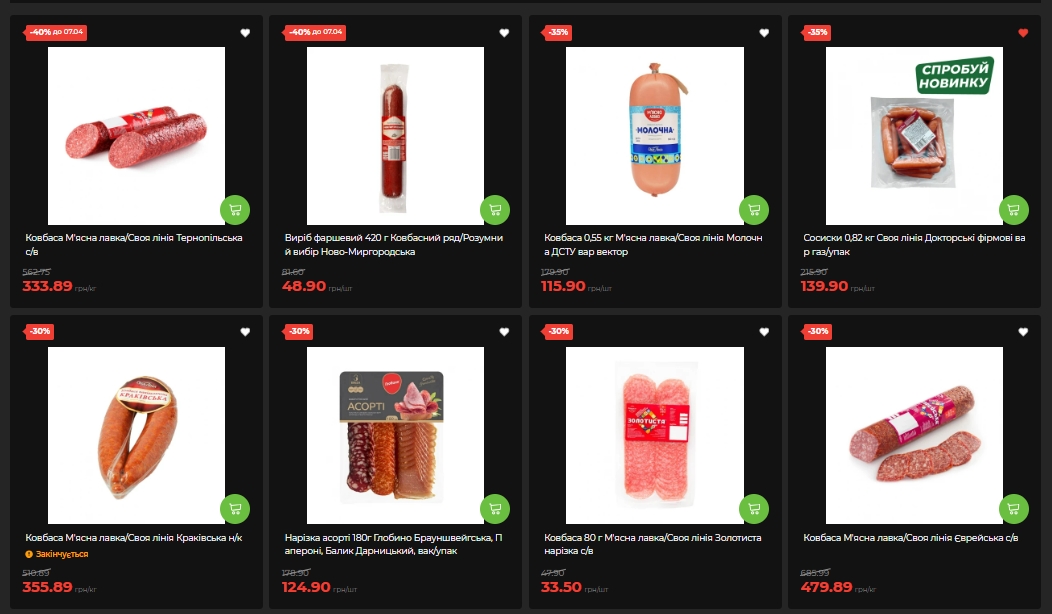Viewport: 1052px width, 614px height.
Task: Remove Докторські sausages from favorites (red heart)
Action: 1022,33
